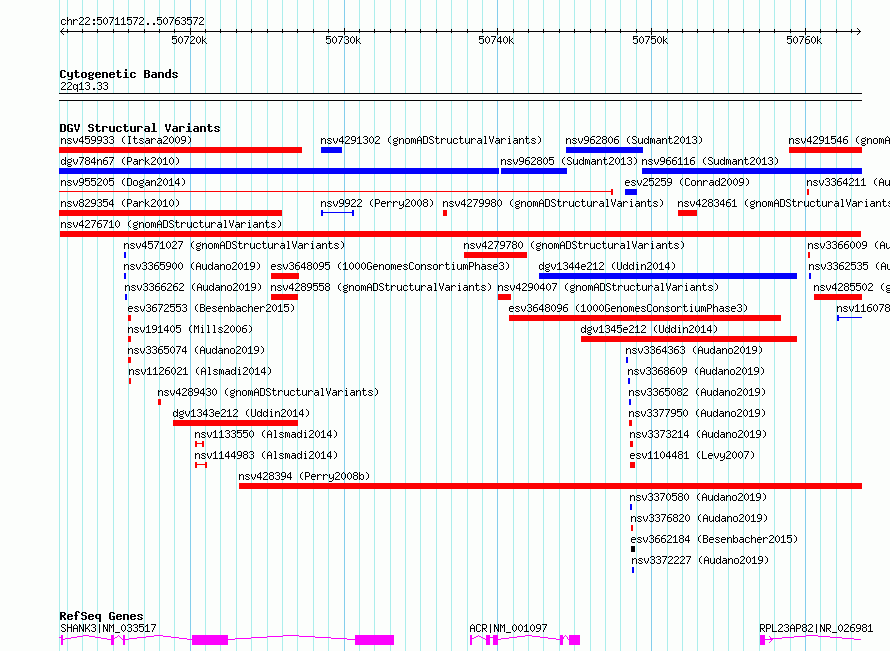890x651 pixels.
Task: Open the nsv962806 (Sudmant2013) variant
Action: click(634, 140)
